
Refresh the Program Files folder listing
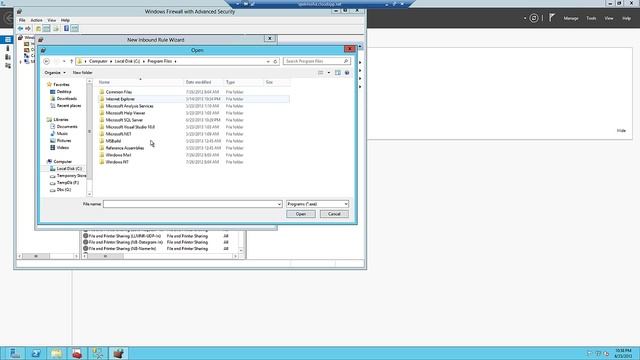pos(276,61)
